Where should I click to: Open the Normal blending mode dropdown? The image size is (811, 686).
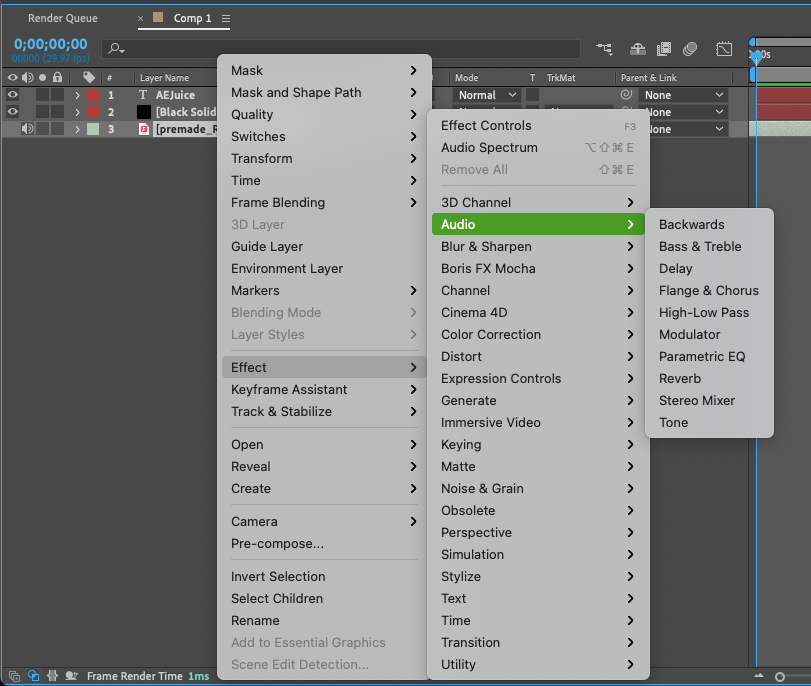(x=487, y=95)
